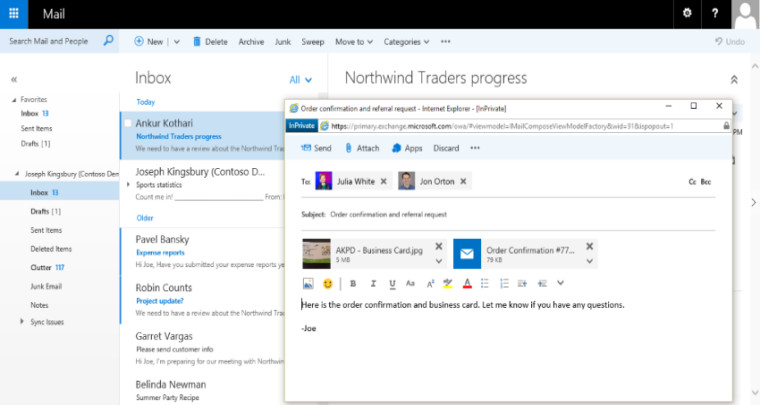Viewport: 760px width, 405px height.
Task: Discard the draft message
Action: 446,148
